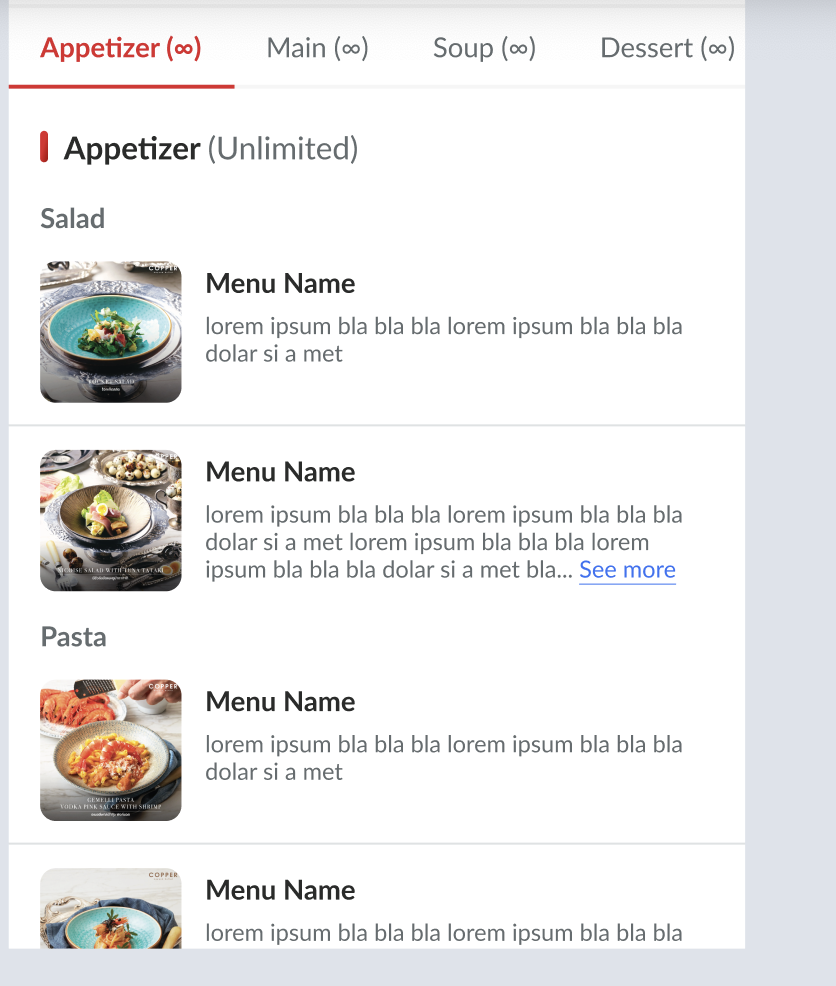Click the first salad item's description text

[x=443, y=340]
